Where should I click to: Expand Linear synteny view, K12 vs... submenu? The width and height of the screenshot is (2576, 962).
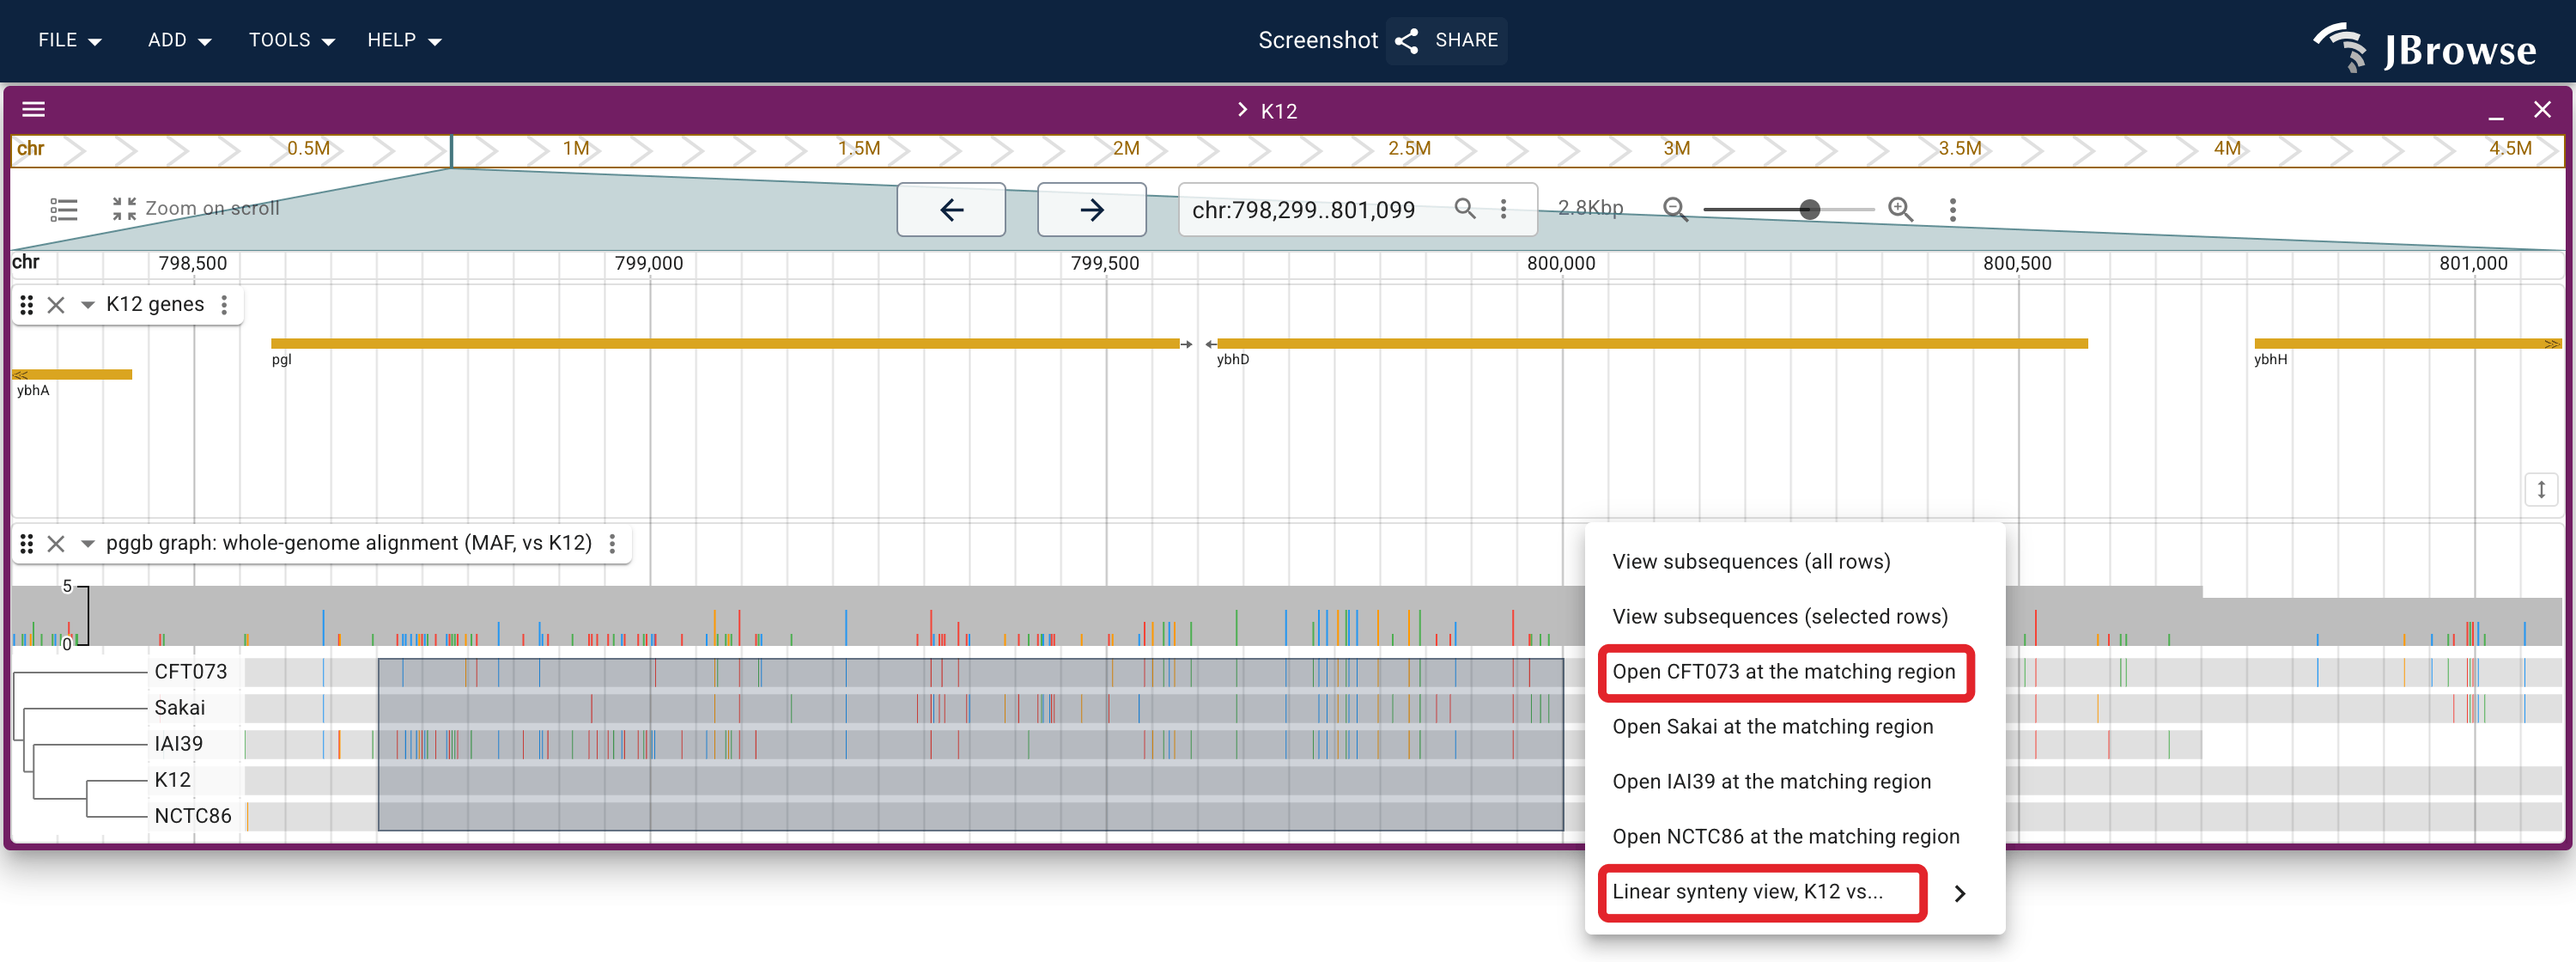1794,891
